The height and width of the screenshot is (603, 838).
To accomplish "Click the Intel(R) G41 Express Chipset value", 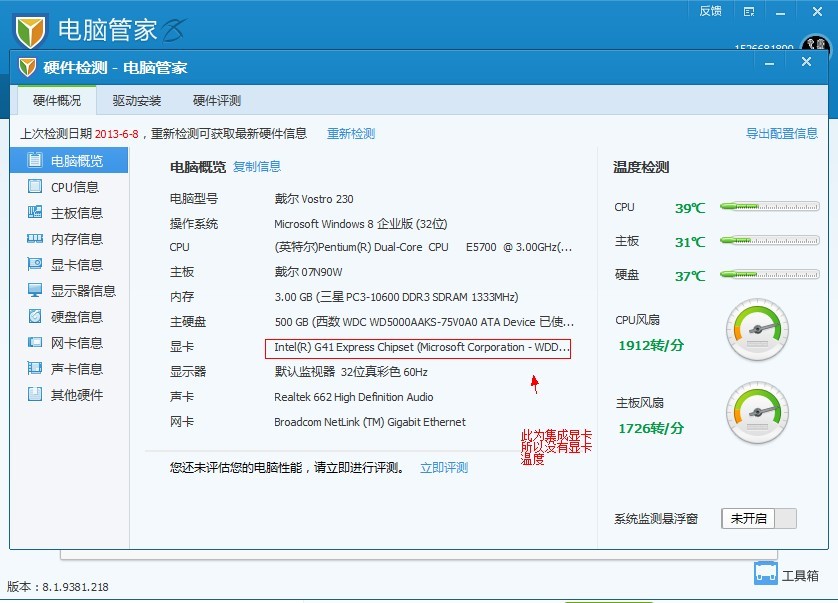I will point(422,347).
